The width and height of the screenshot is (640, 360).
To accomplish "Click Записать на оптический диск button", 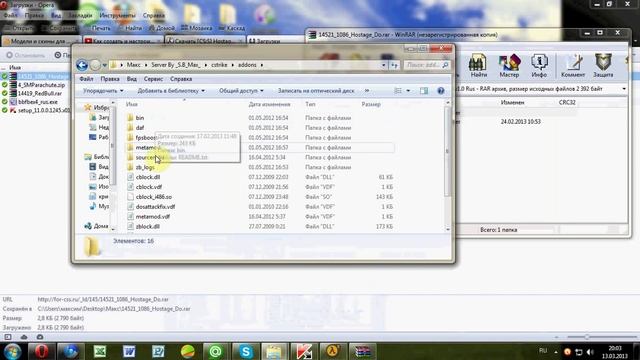I will 316,91.
